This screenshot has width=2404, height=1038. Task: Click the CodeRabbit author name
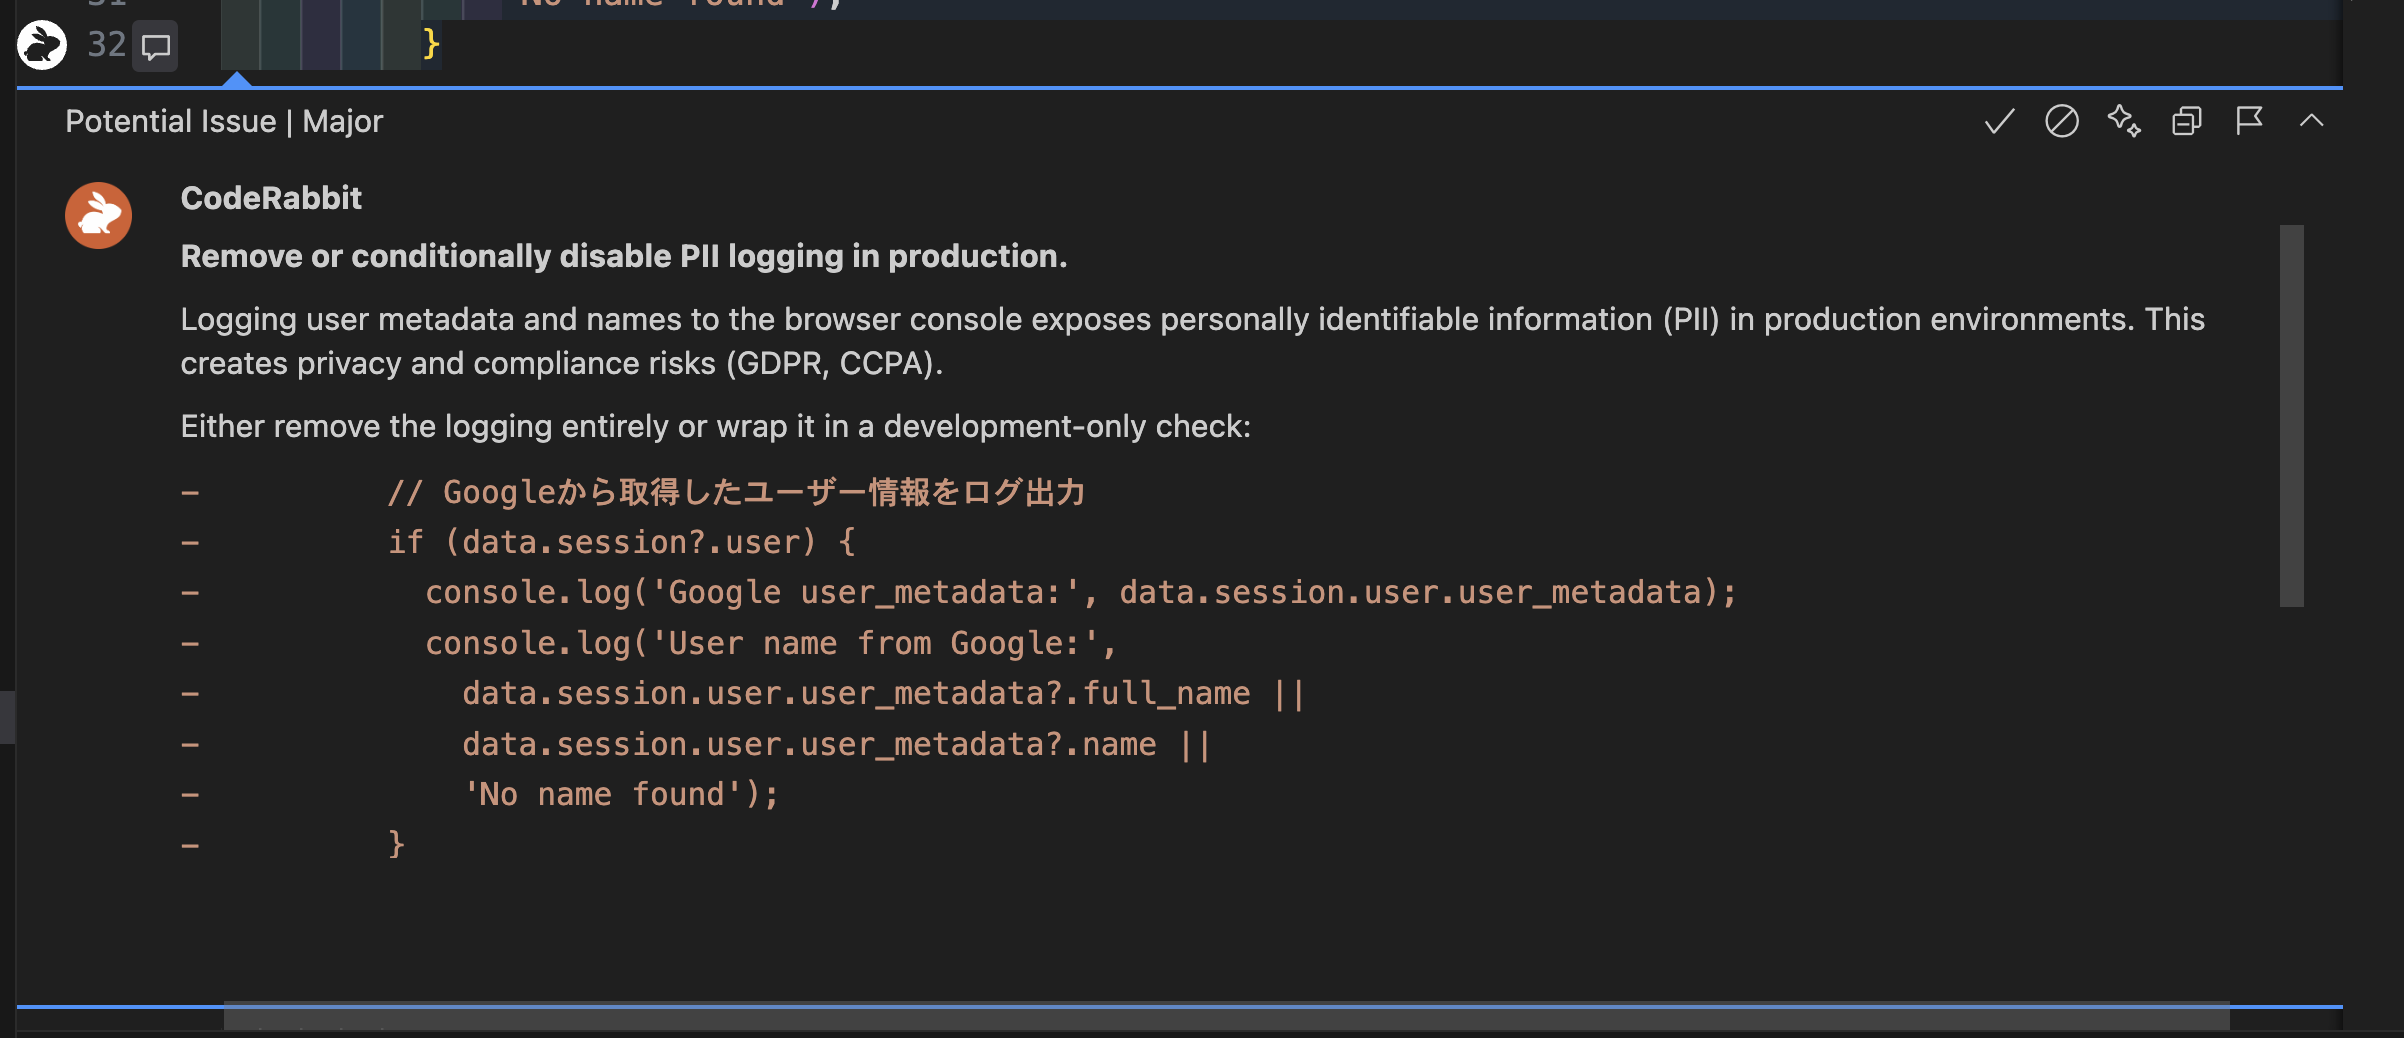[x=270, y=197]
